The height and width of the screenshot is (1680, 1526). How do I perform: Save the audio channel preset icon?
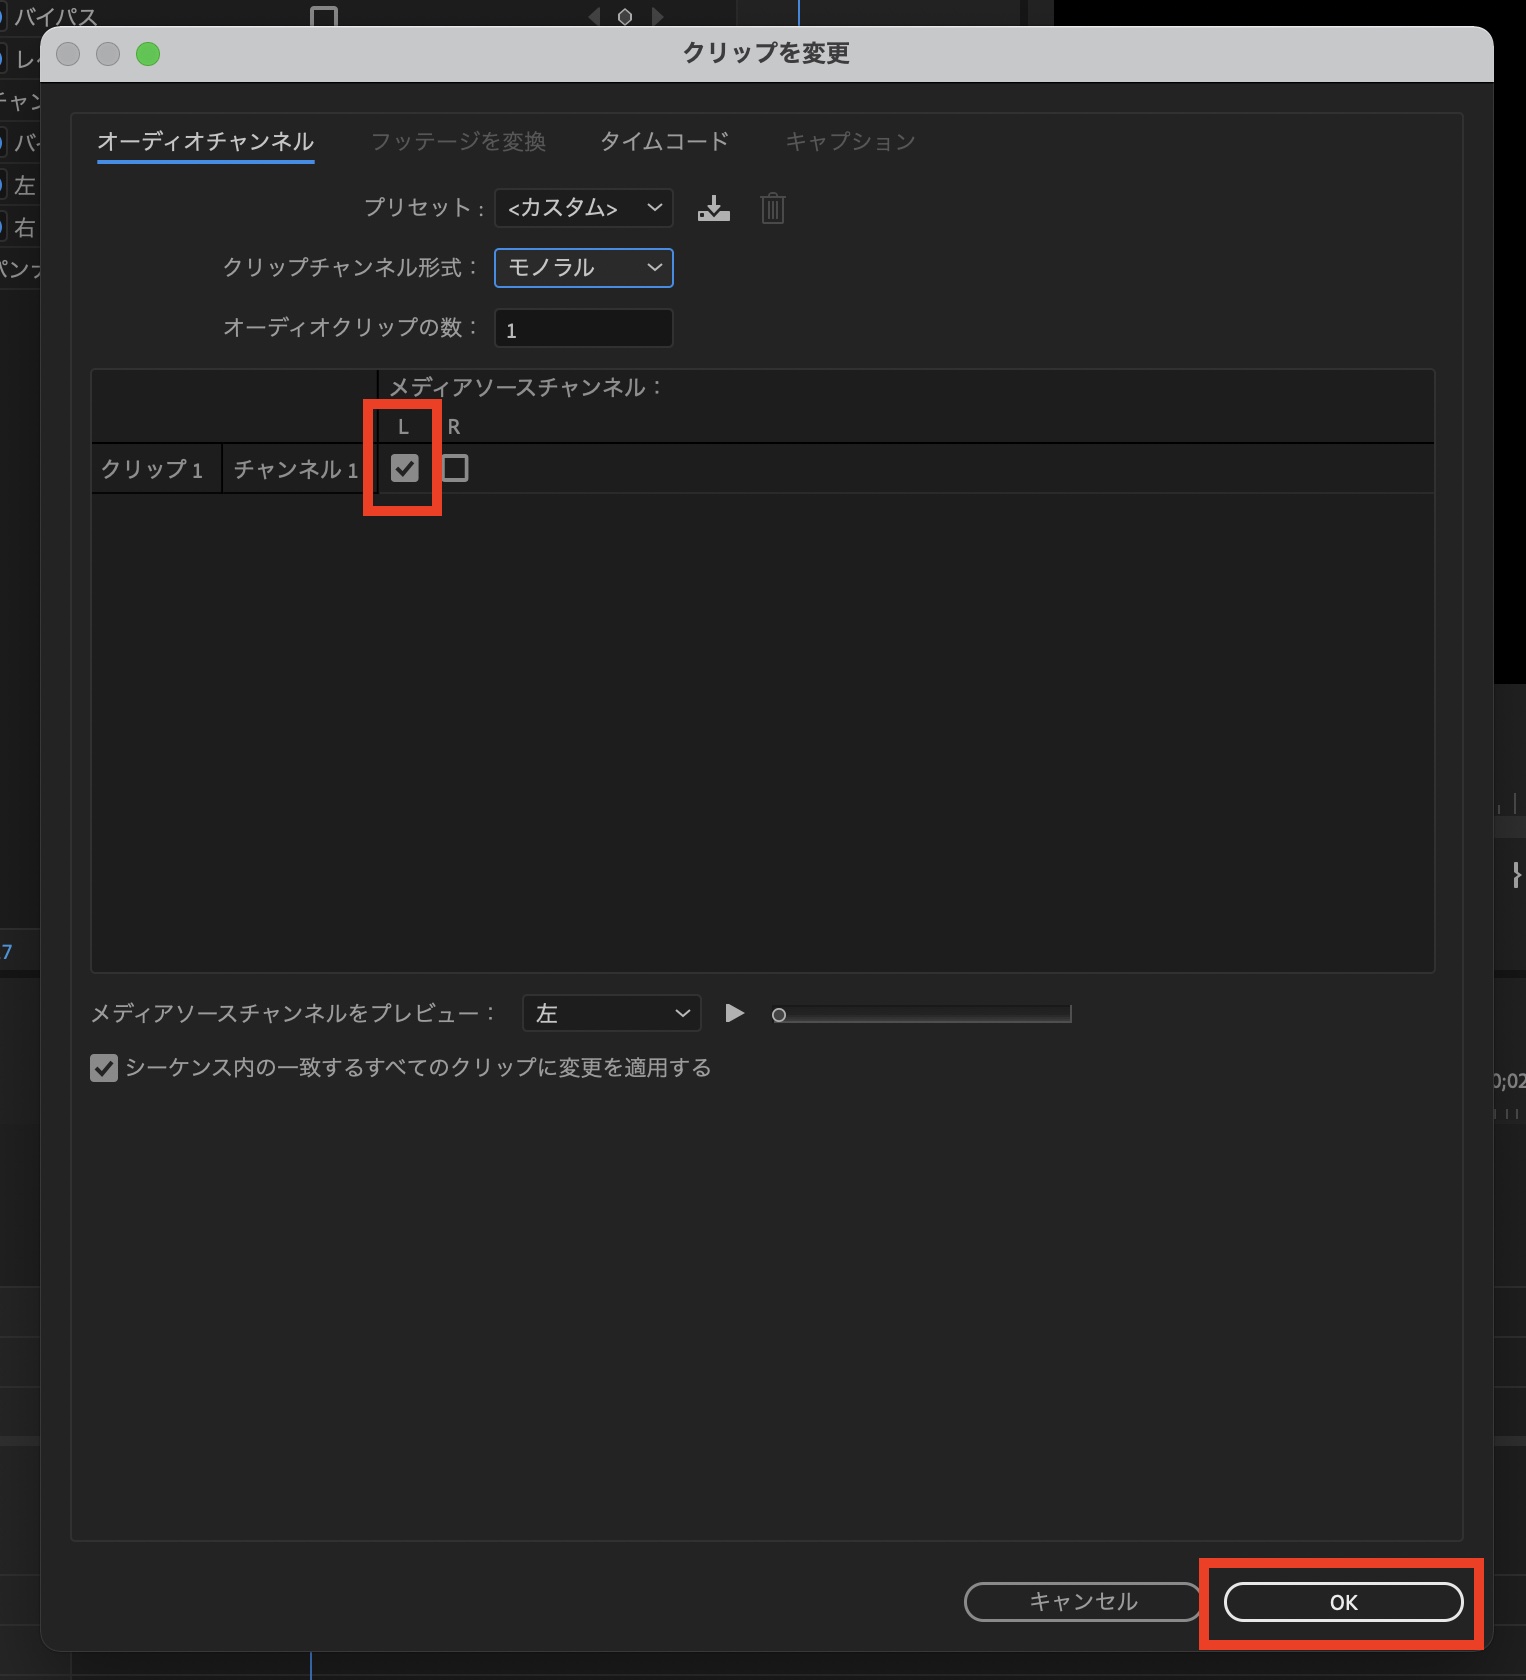click(x=713, y=208)
